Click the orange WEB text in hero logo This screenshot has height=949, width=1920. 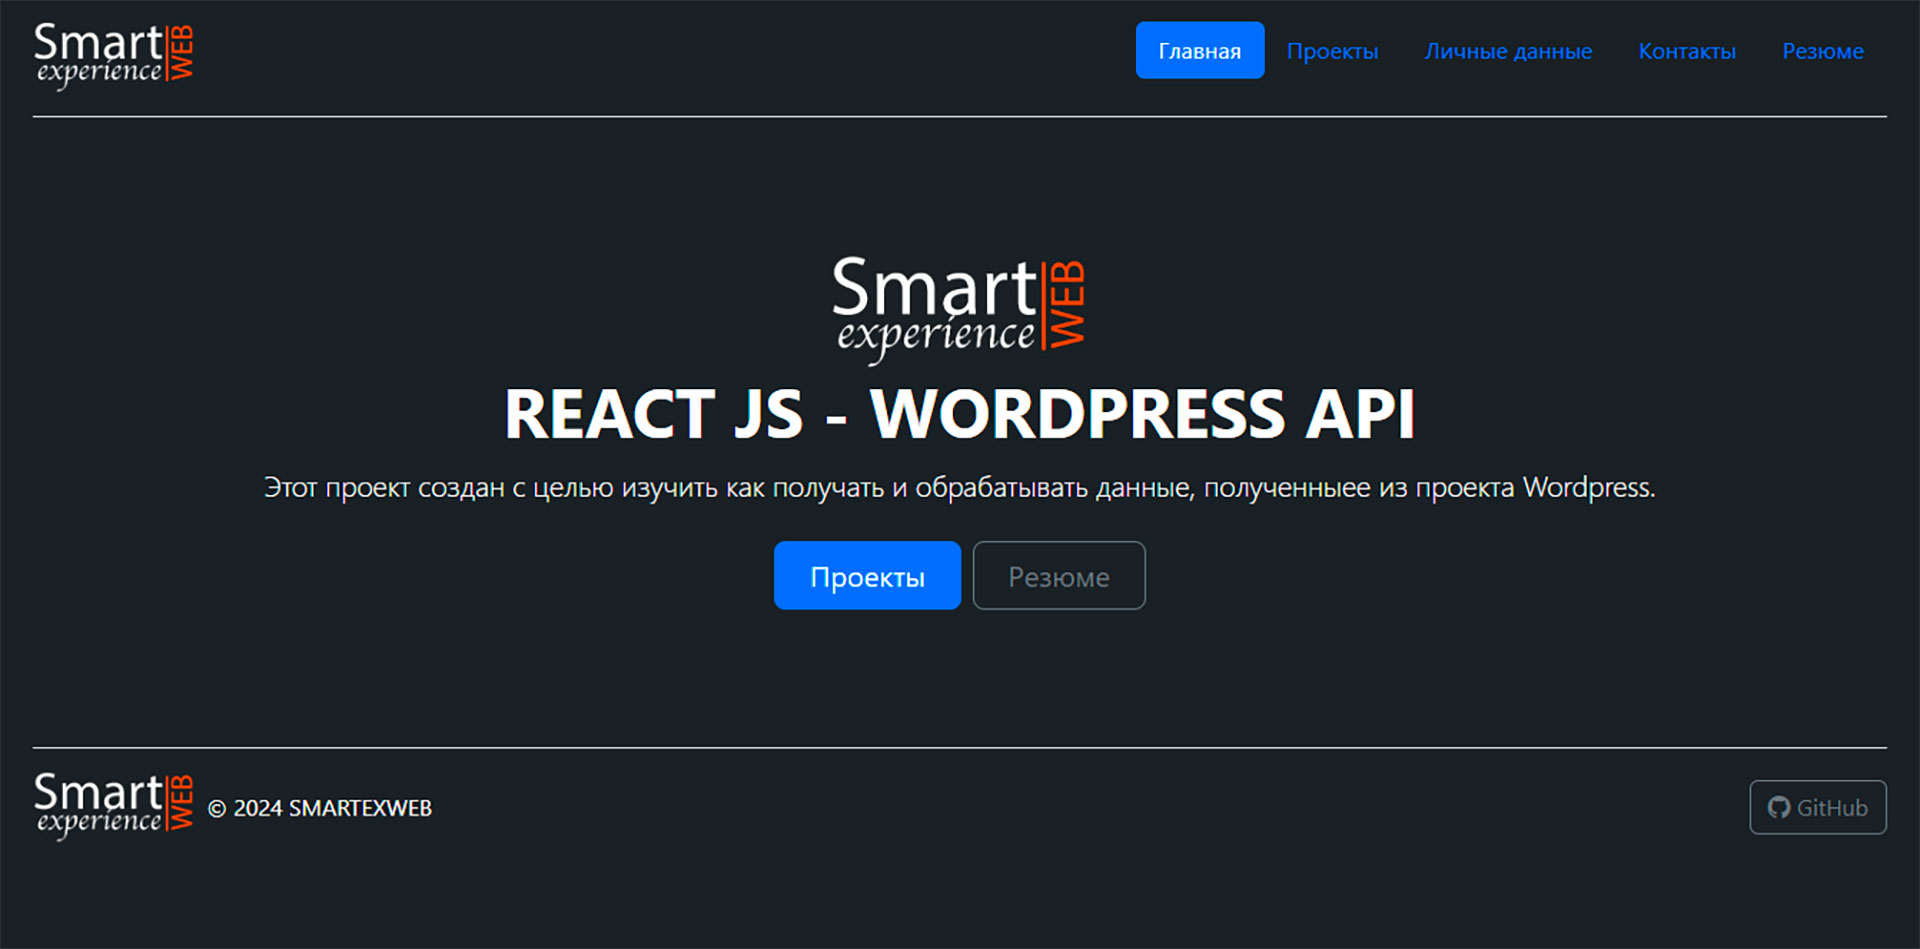pyautogui.click(x=1066, y=305)
